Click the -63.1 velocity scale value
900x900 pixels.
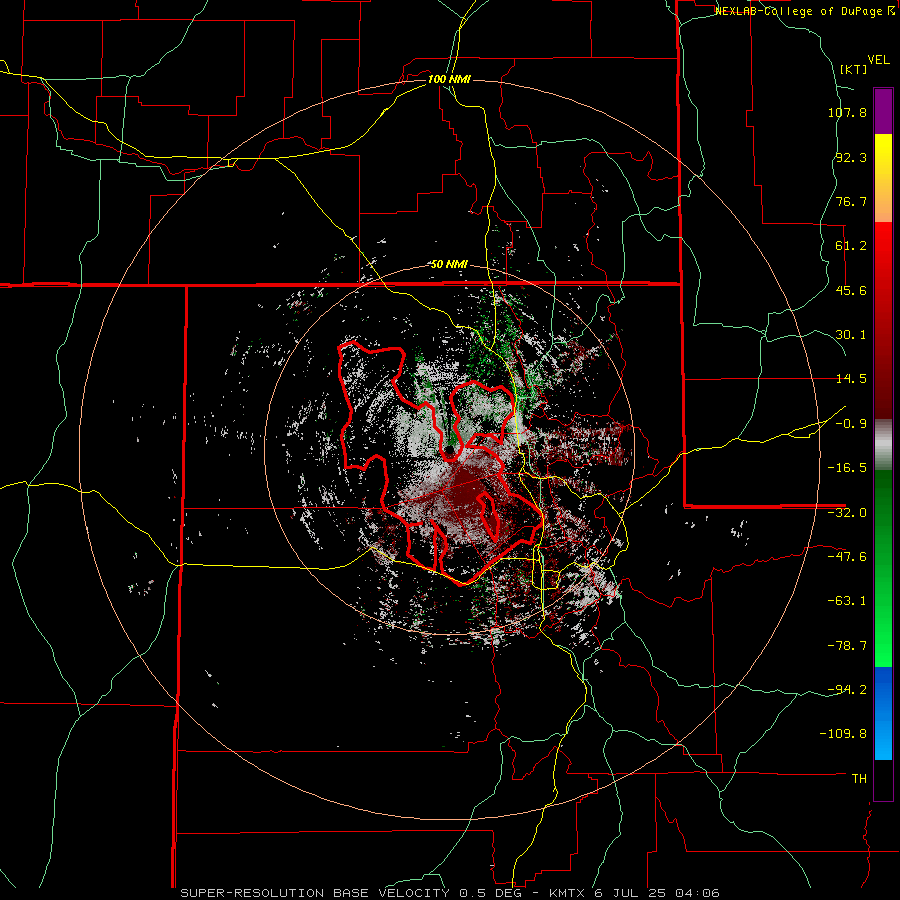point(847,601)
